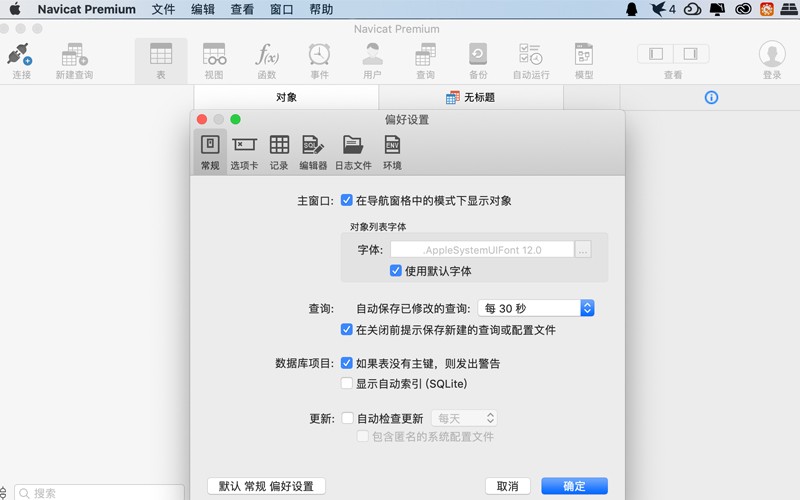Open the Apple menu
Screen dimensions: 800x500
tap(15, 9)
